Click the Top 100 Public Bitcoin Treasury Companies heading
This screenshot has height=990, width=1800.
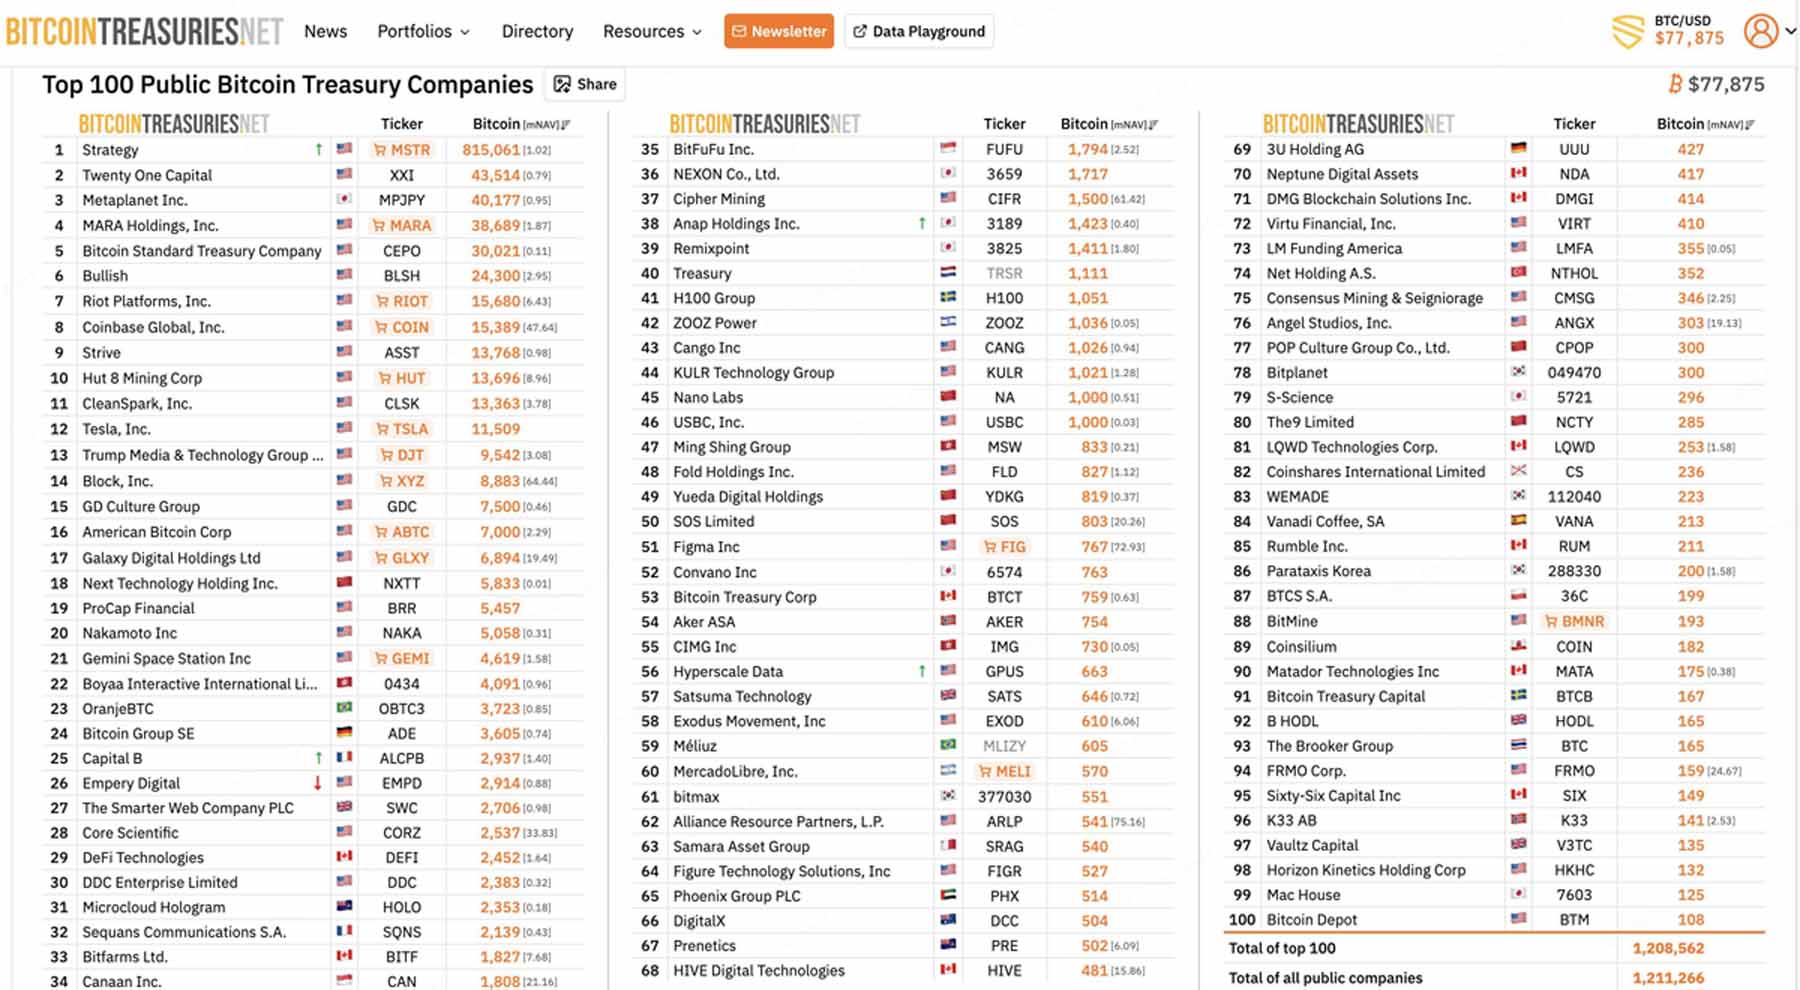[x=288, y=84]
